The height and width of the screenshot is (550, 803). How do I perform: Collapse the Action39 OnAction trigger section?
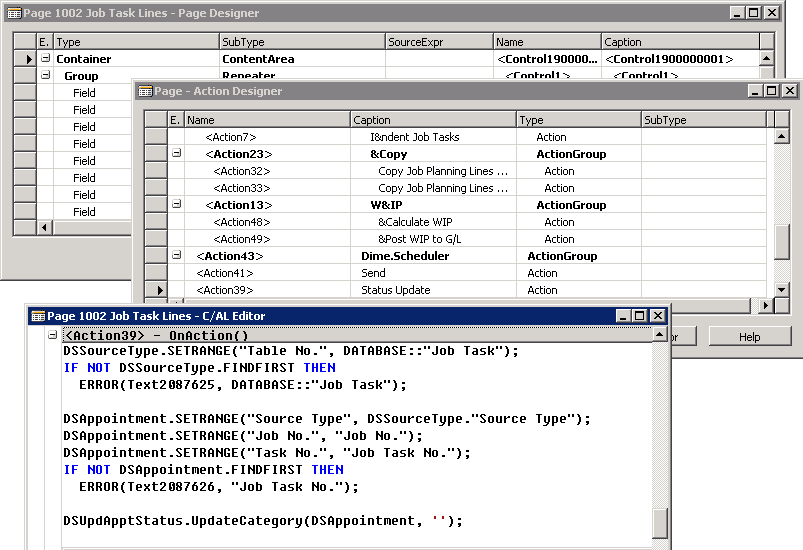pyautogui.click(x=52, y=335)
